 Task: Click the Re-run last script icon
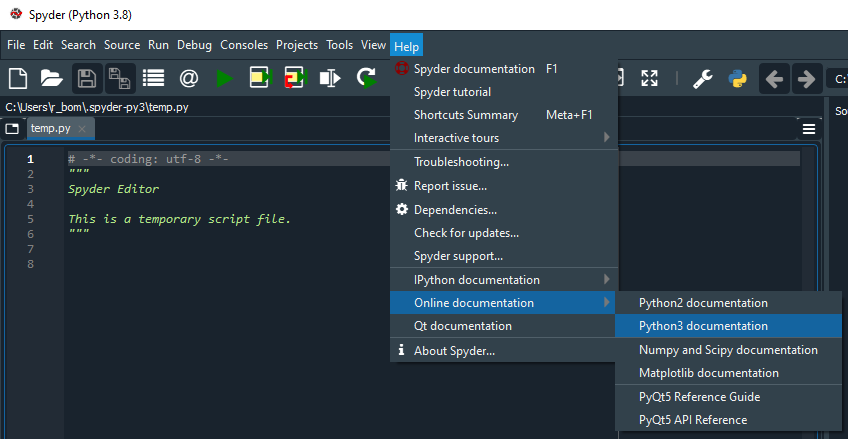pyautogui.click(x=367, y=79)
